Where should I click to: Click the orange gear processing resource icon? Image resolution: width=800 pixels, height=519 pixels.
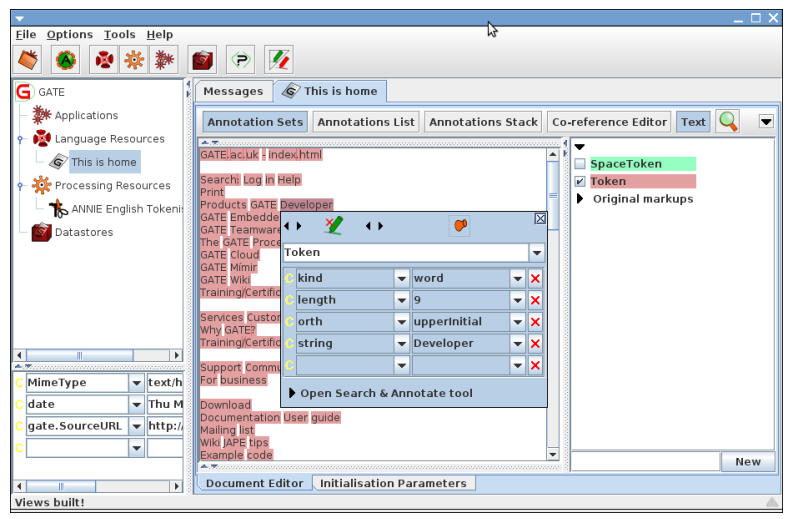coord(133,60)
